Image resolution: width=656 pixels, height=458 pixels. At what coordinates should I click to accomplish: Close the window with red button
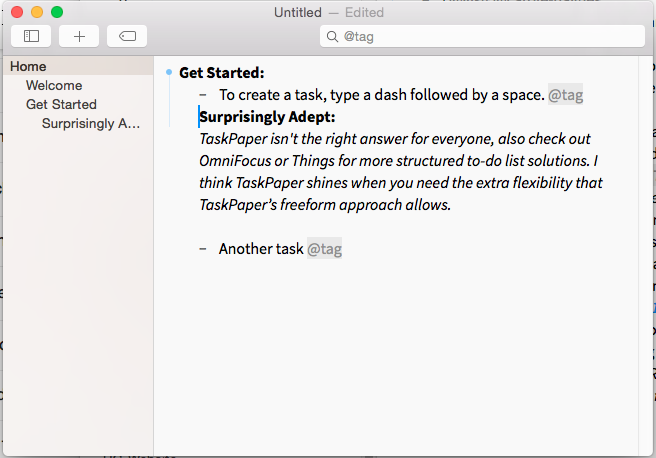(x=17, y=12)
